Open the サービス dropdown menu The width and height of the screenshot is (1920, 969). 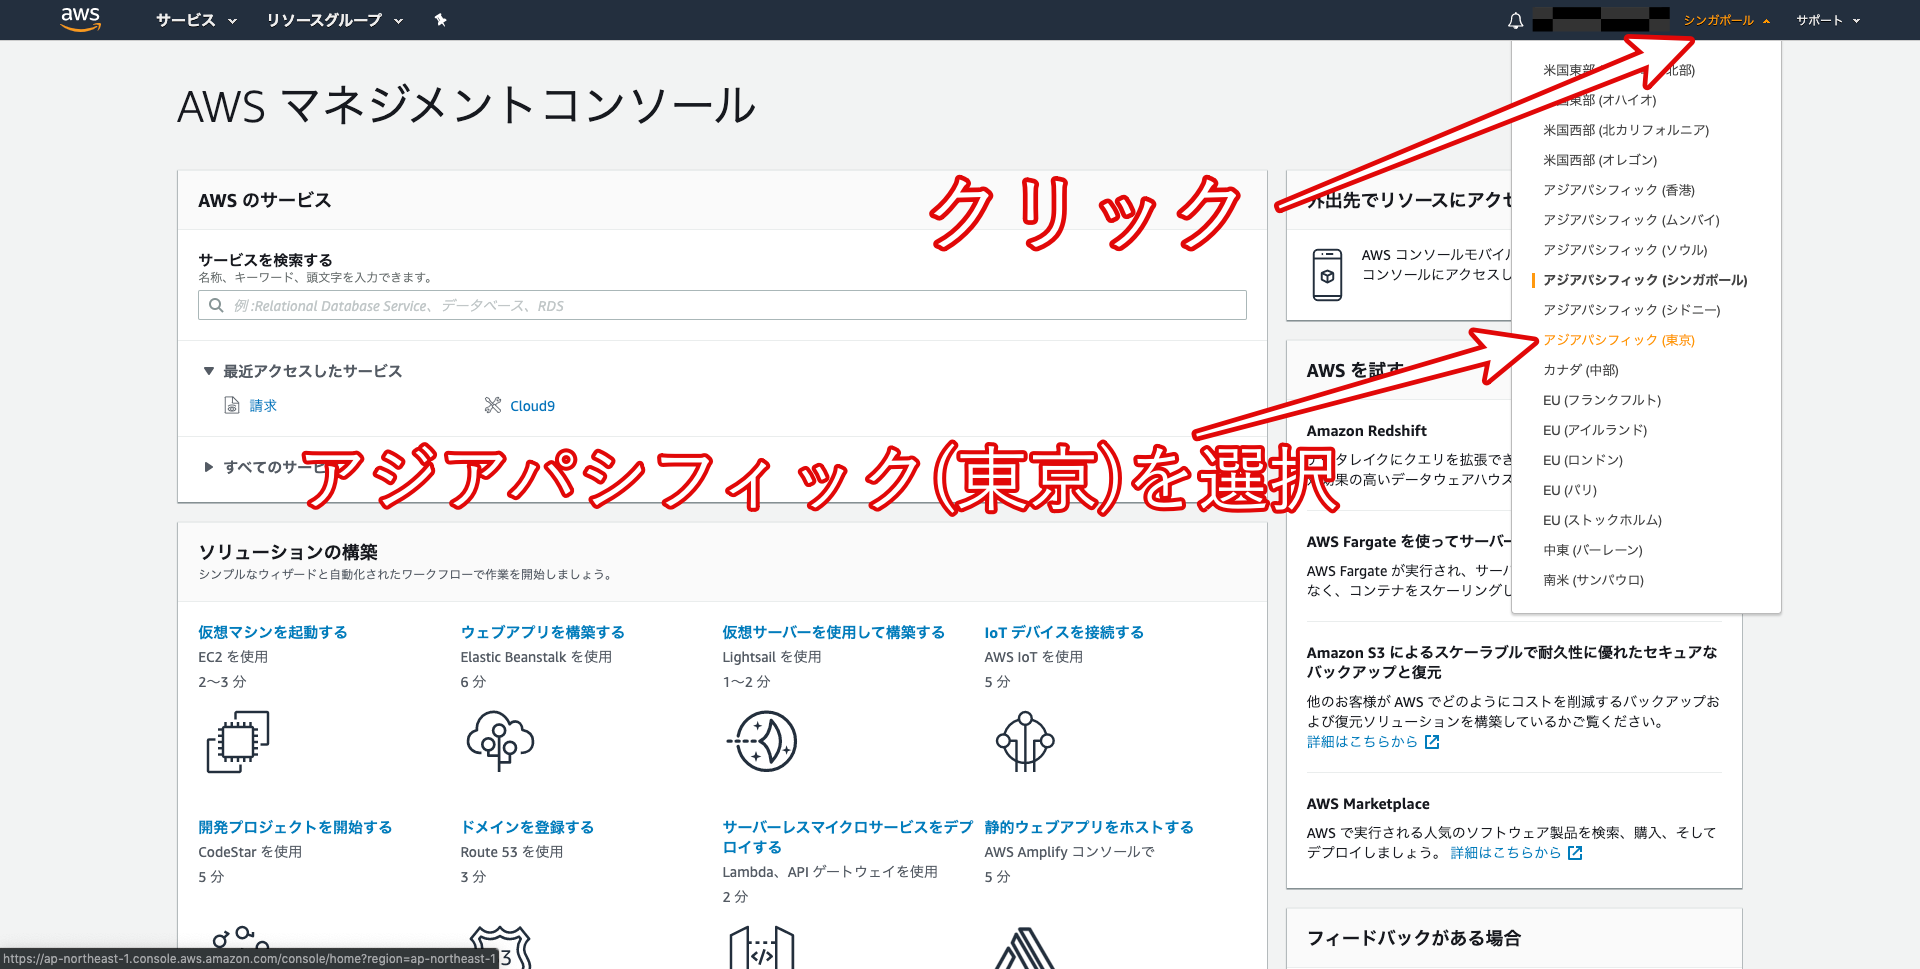click(196, 20)
